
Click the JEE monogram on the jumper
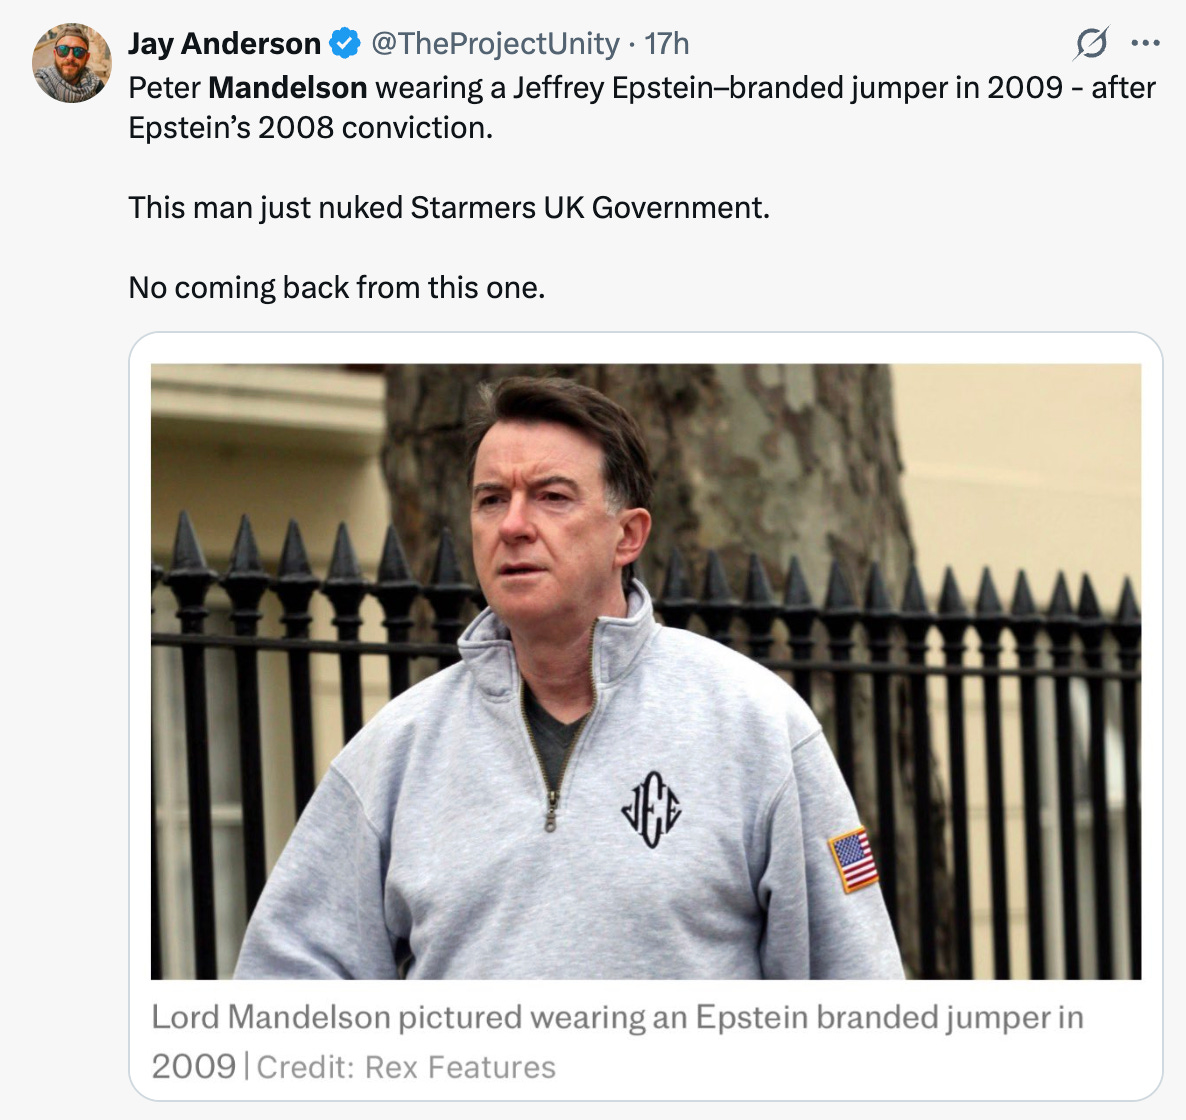tap(651, 809)
